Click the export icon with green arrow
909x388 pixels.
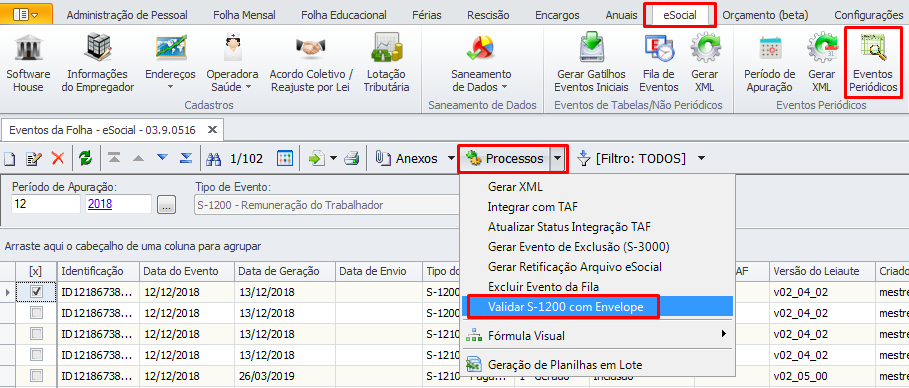point(317,158)
